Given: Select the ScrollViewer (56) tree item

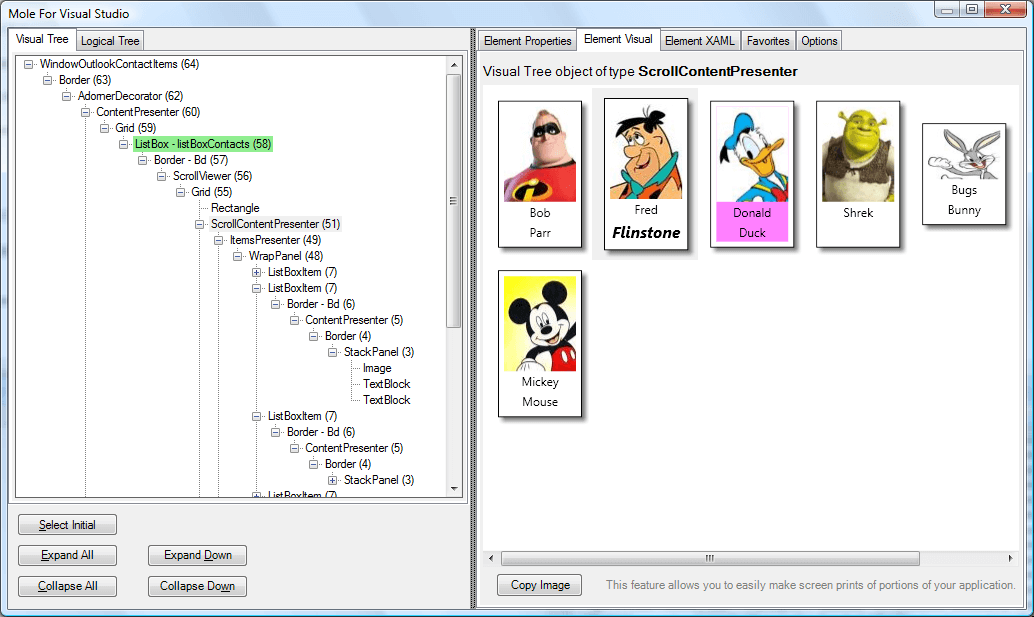Looking at the screenshot, I should [x=212, y=176].
